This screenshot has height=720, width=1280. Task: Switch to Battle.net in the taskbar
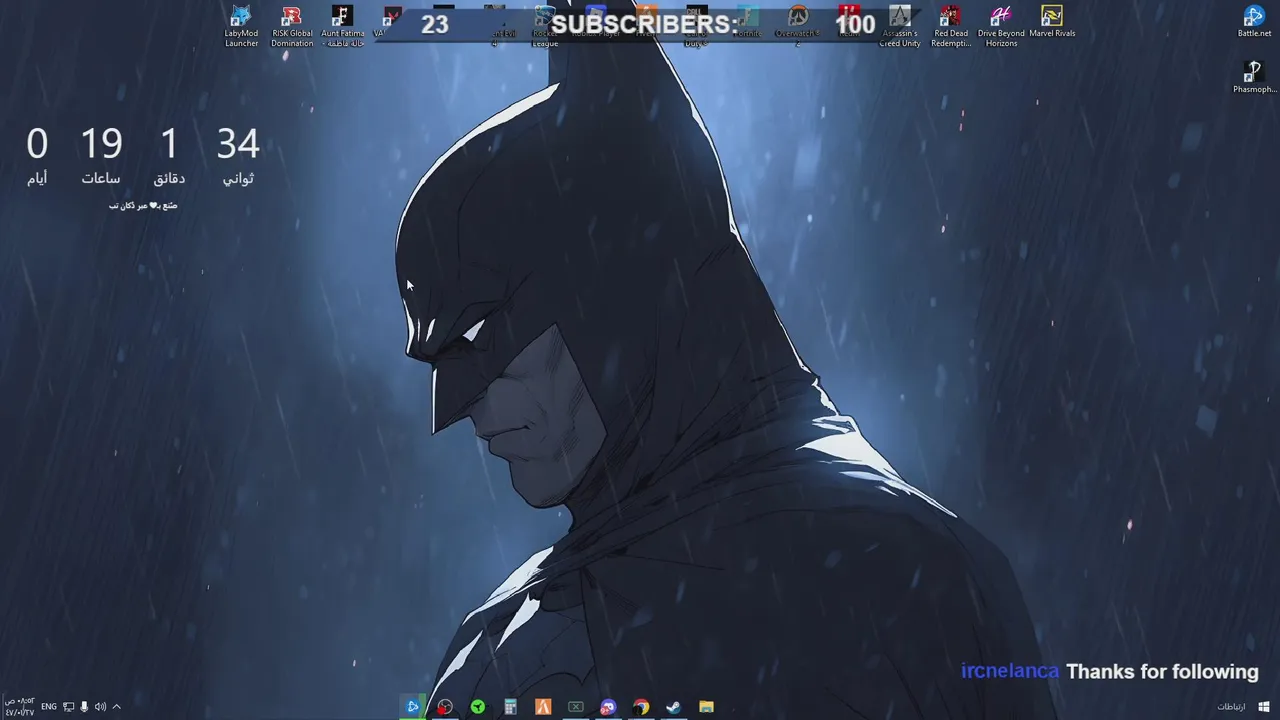tap(412, 707)
